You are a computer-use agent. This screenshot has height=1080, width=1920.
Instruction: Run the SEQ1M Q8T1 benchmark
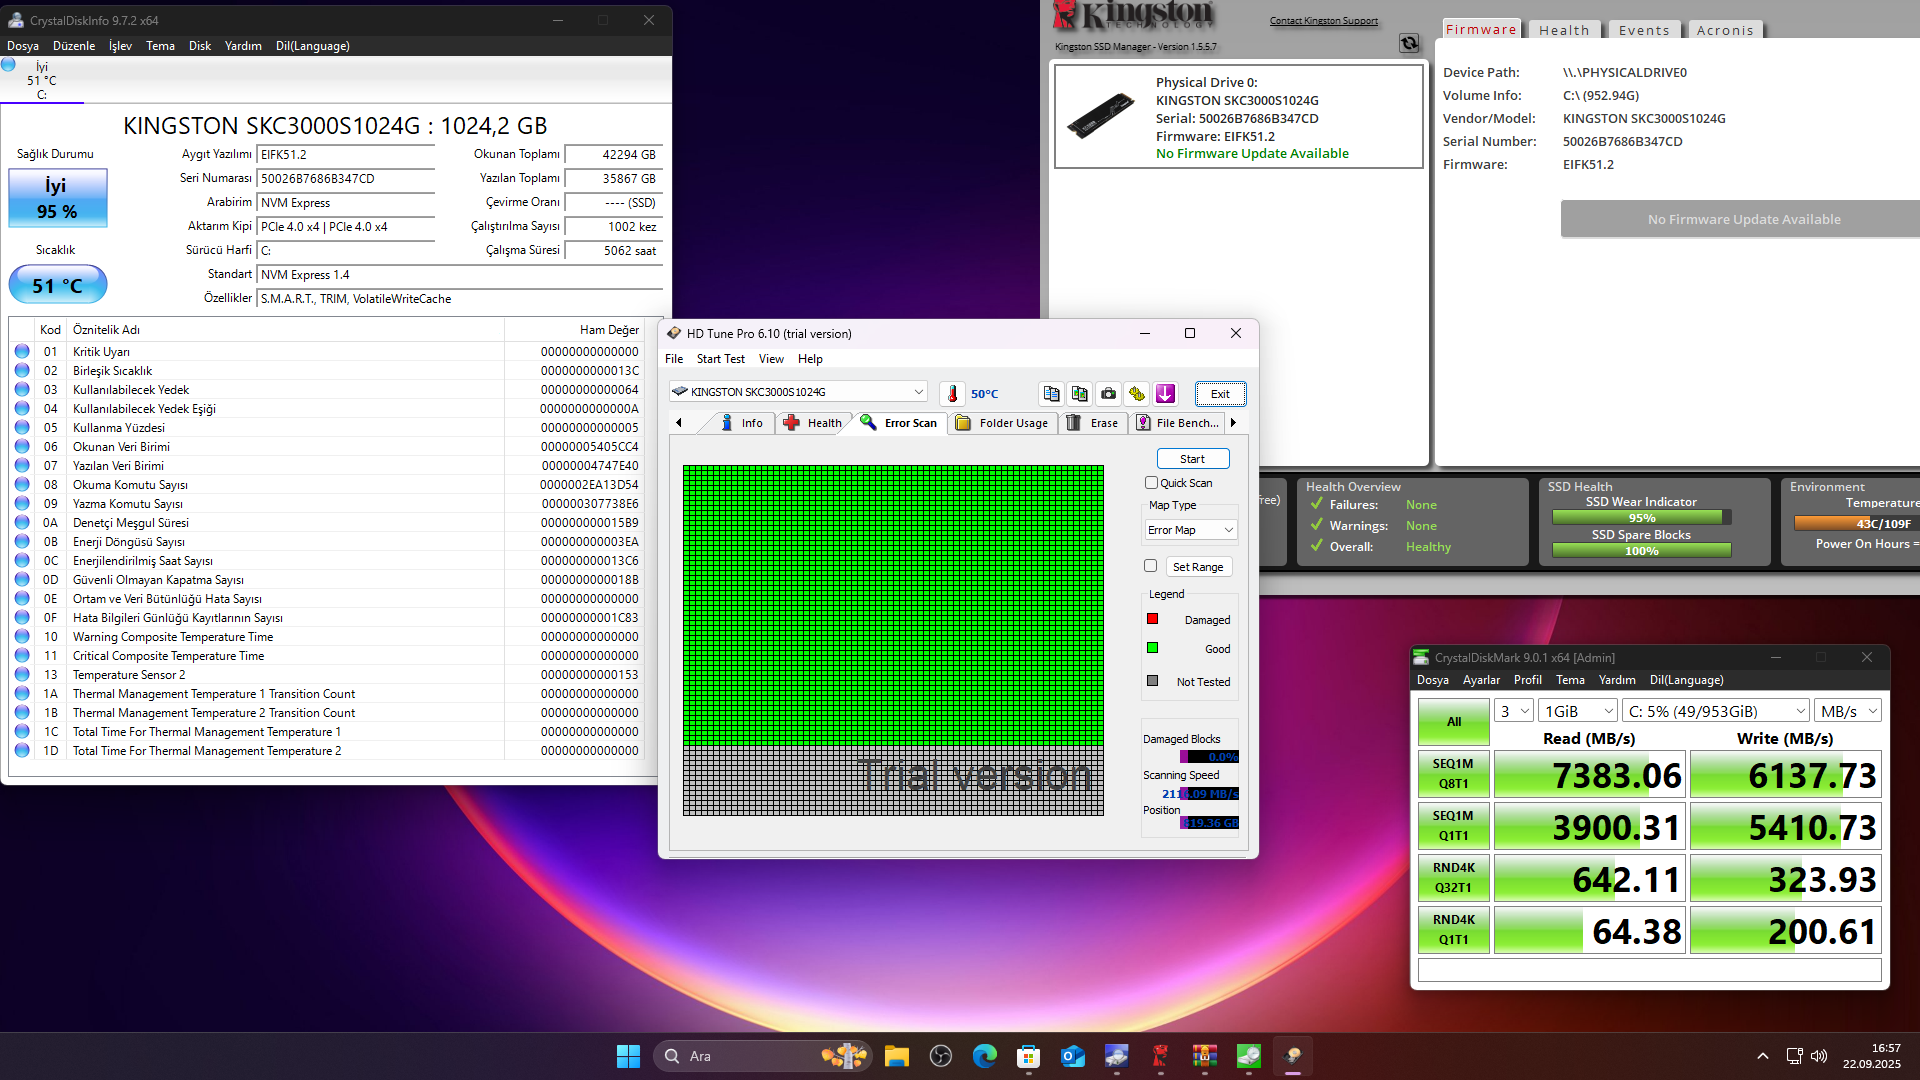[x=1454, y=774]
